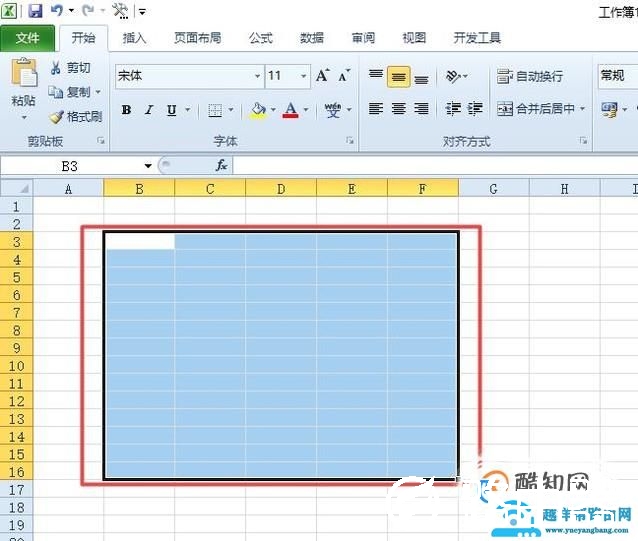638x541 pixels.
Task: Switch to the 审阅 ribbon tab
Action: click(x=363, y=38)
